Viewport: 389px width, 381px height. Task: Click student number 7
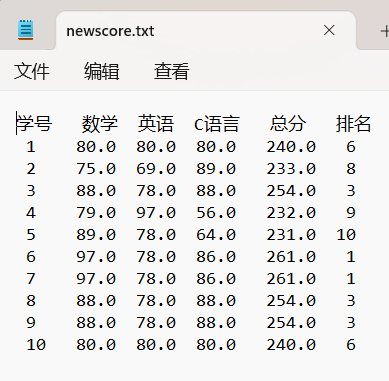coord(31,279)
